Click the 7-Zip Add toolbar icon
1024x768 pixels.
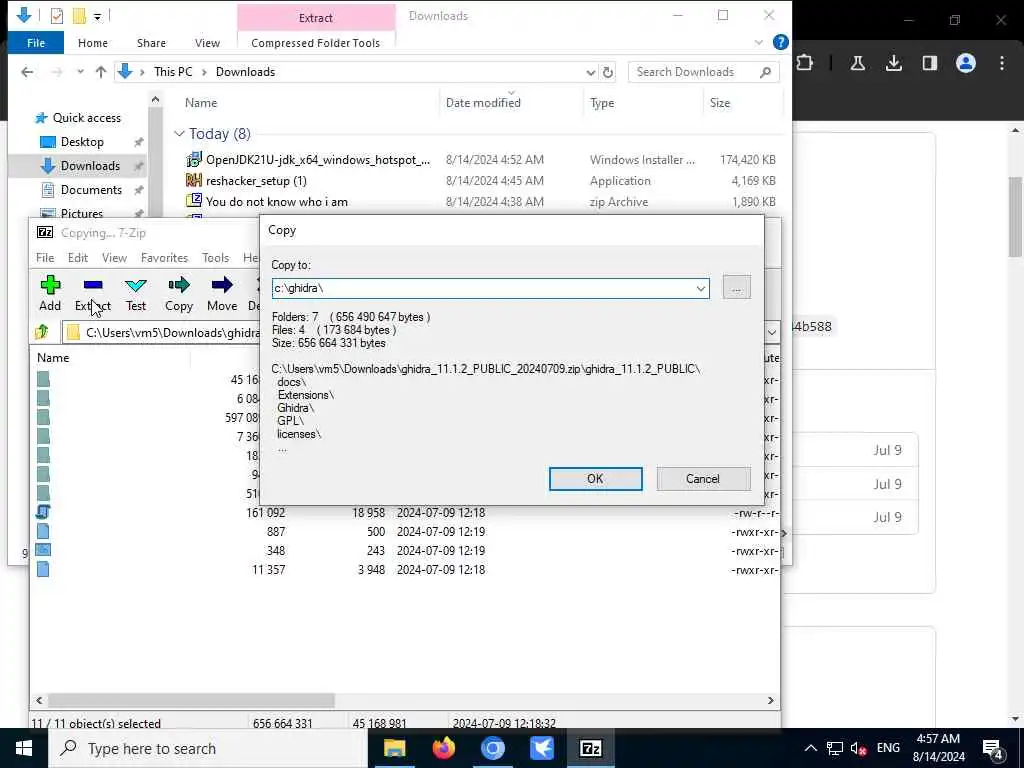[50, 293]
